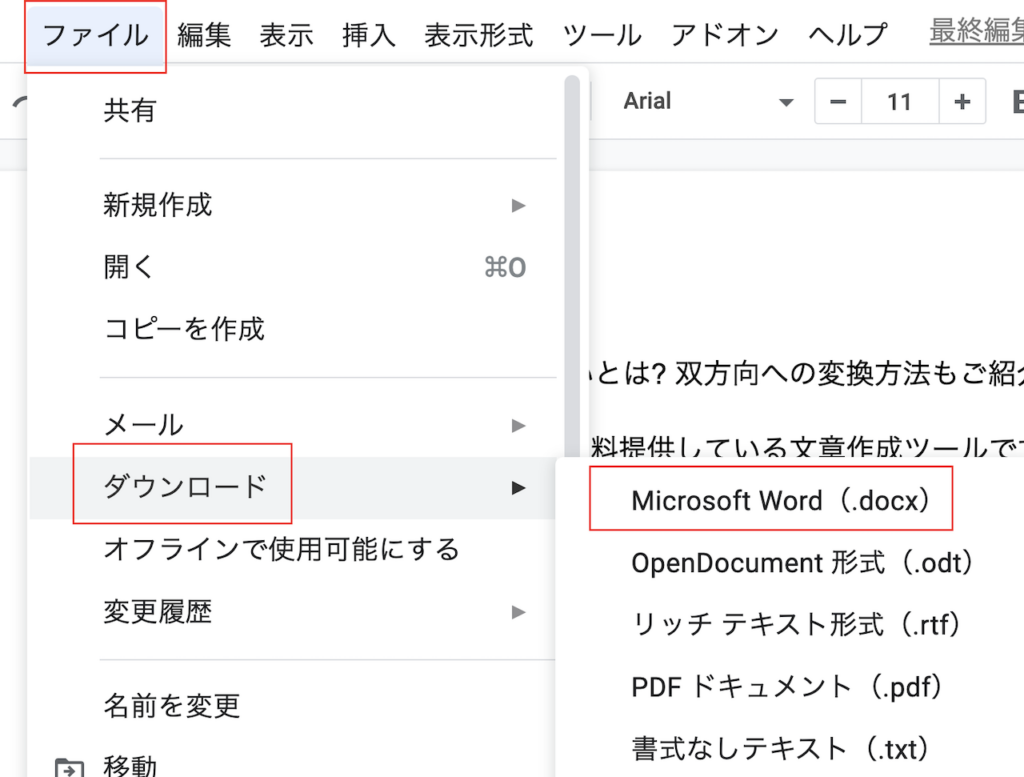Increase font size with plus button
Image resolution: width=1024 pixels, height=777 pixels.
pyautogui.click(x=962, y=102)
